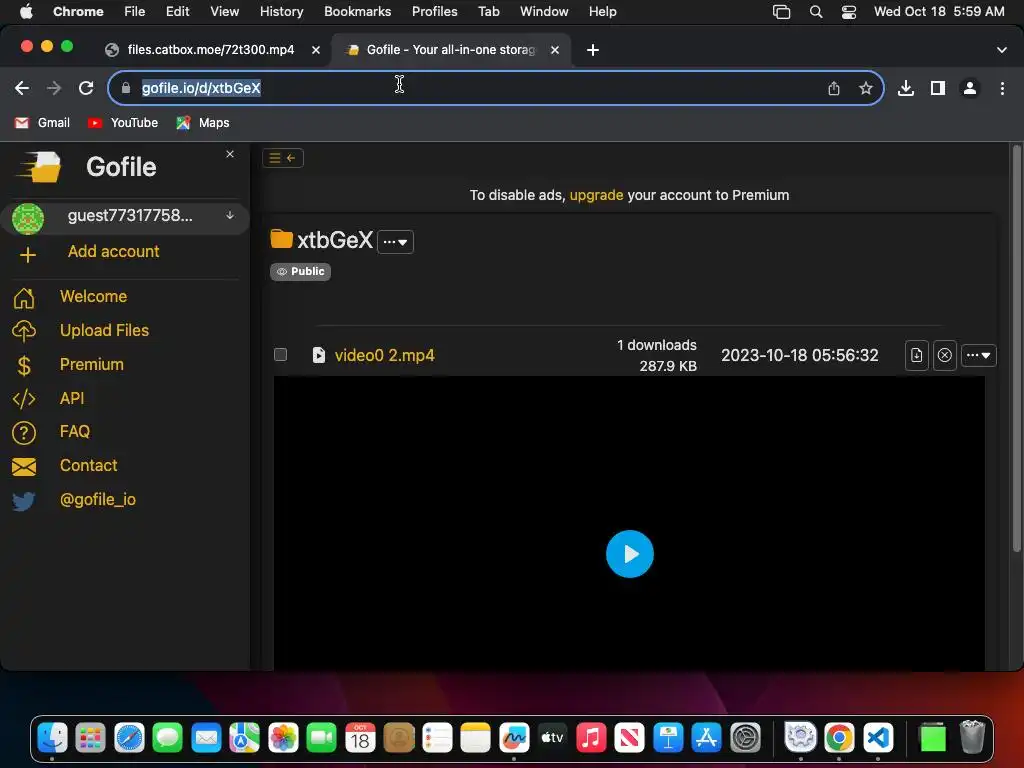The height and width of the screenshot is (768, 1024).
Task: Open the Contact sidebar link
Action: (89, 466)
